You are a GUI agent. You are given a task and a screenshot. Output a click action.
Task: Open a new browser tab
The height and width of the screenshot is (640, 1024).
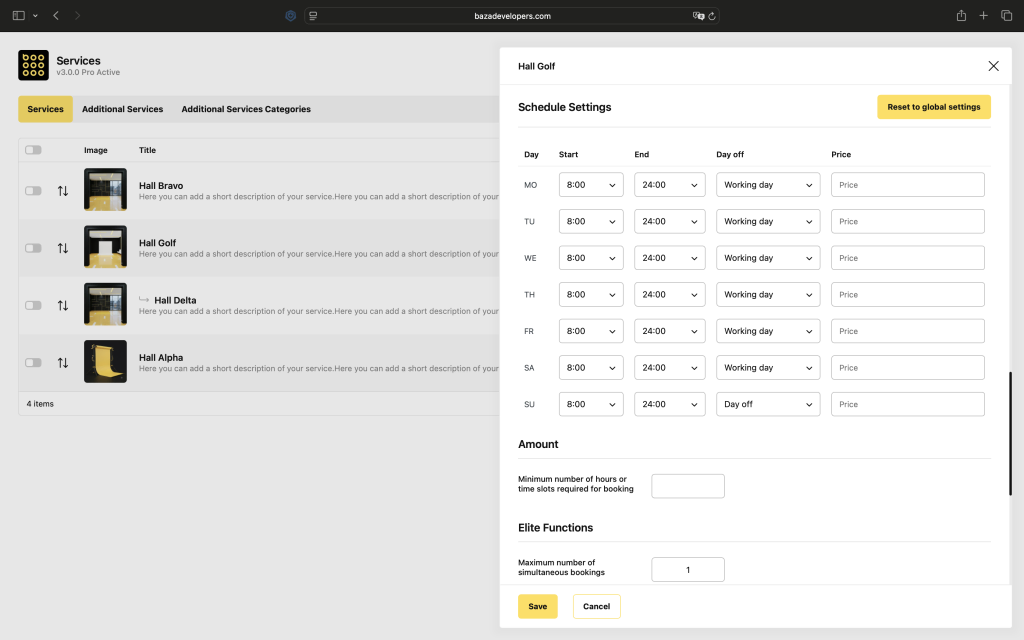pyautogui.click(x=984, y=16)
